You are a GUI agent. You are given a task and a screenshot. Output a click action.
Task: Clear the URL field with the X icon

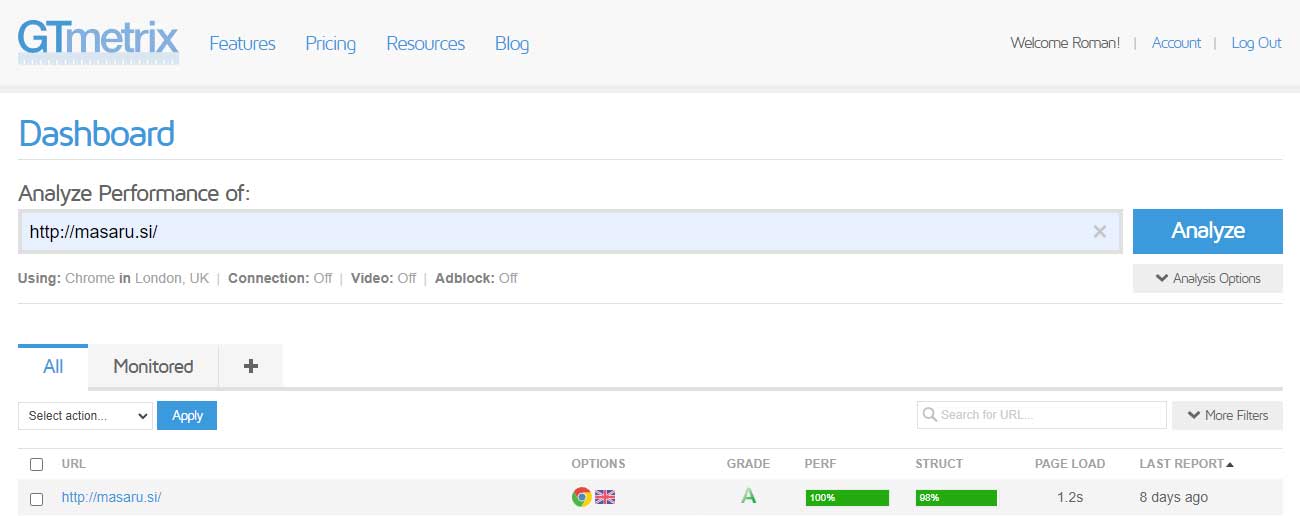pyautogui.click(x=1099, y=232)
